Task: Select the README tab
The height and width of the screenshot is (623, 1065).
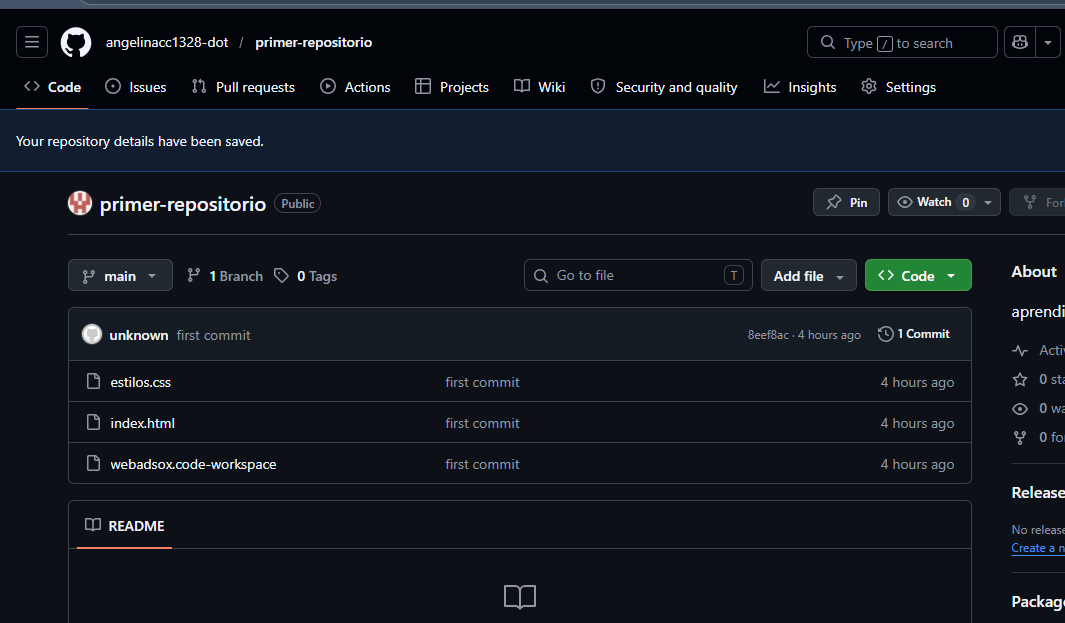Action: (124, 525)
